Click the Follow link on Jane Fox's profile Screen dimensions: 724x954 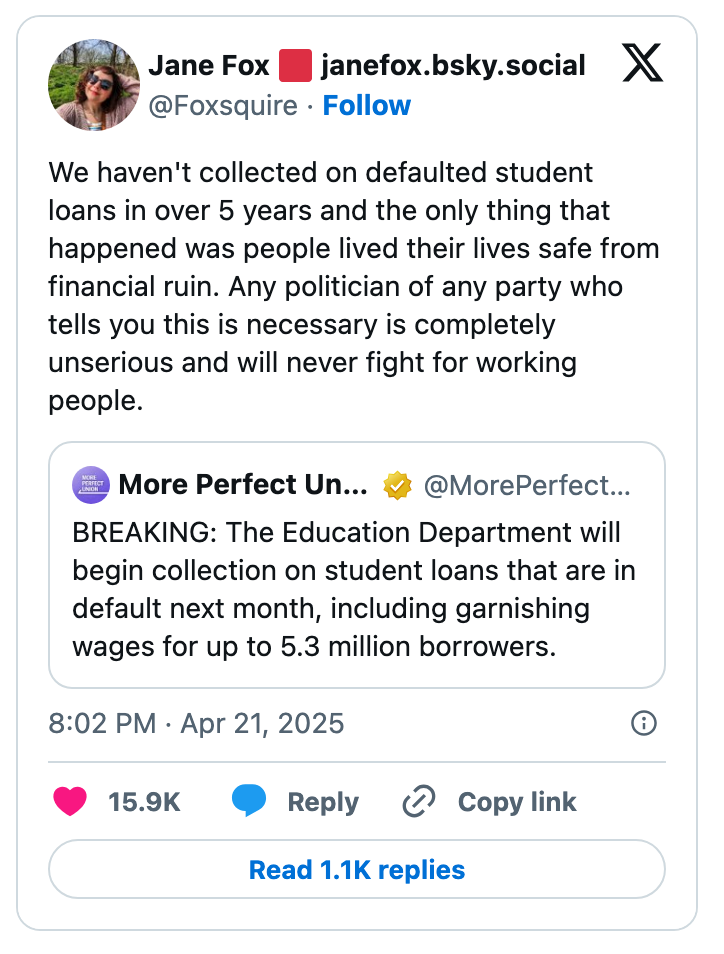point(367,105)
